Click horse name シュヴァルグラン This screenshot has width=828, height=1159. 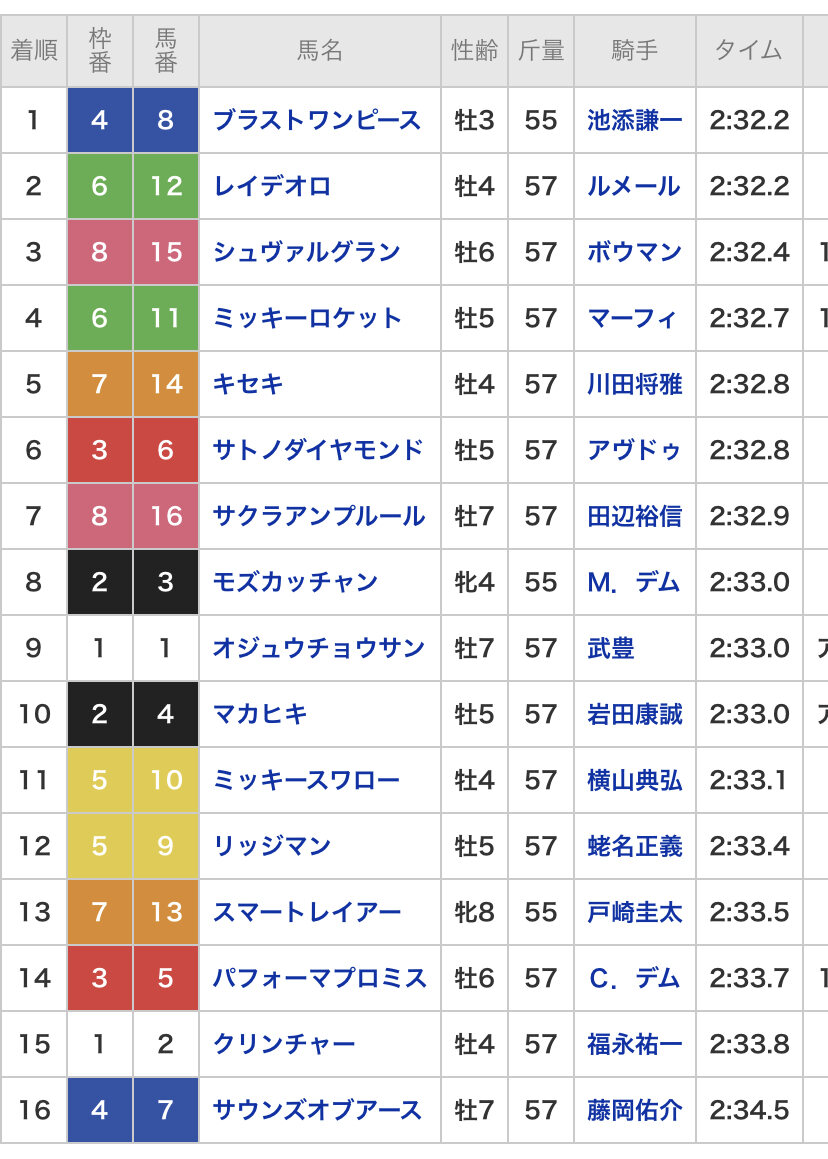tap(306, 252)
